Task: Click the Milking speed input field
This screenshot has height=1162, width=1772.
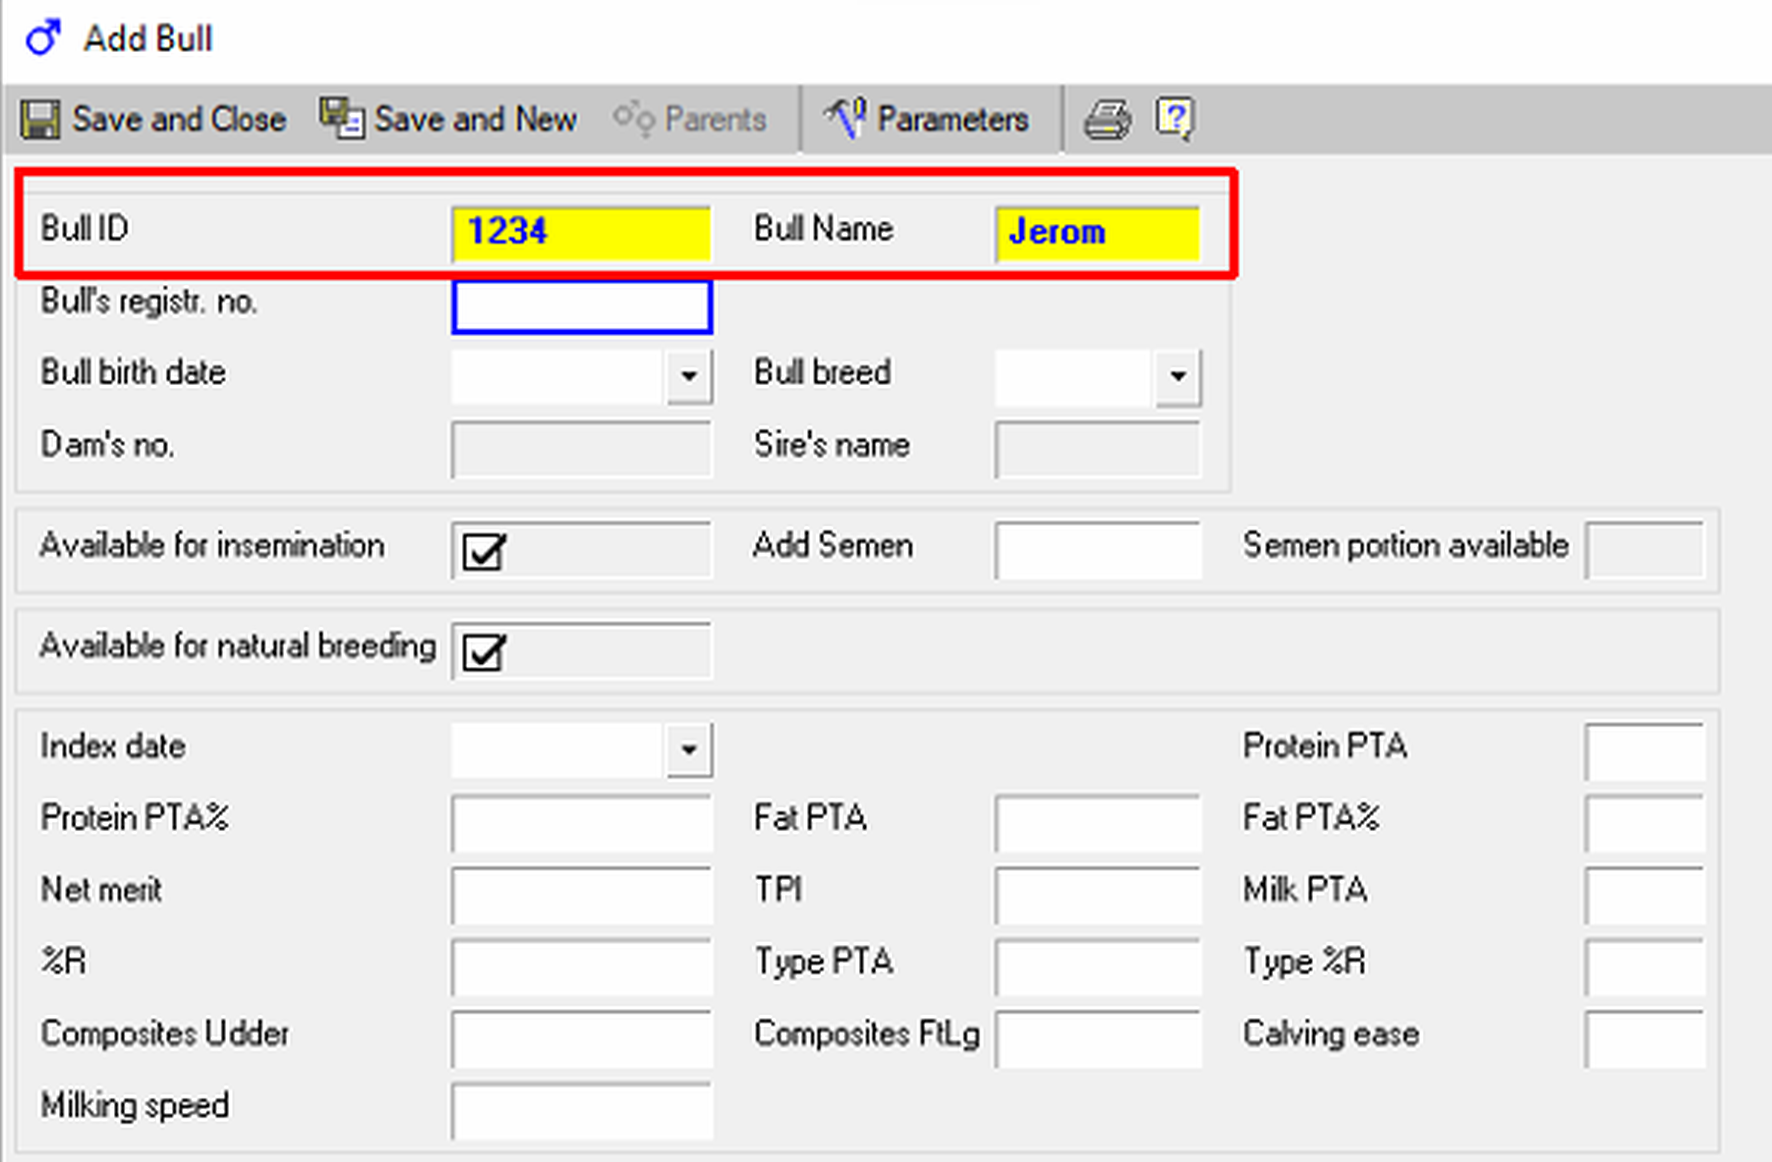Action: pos(581,1111)
